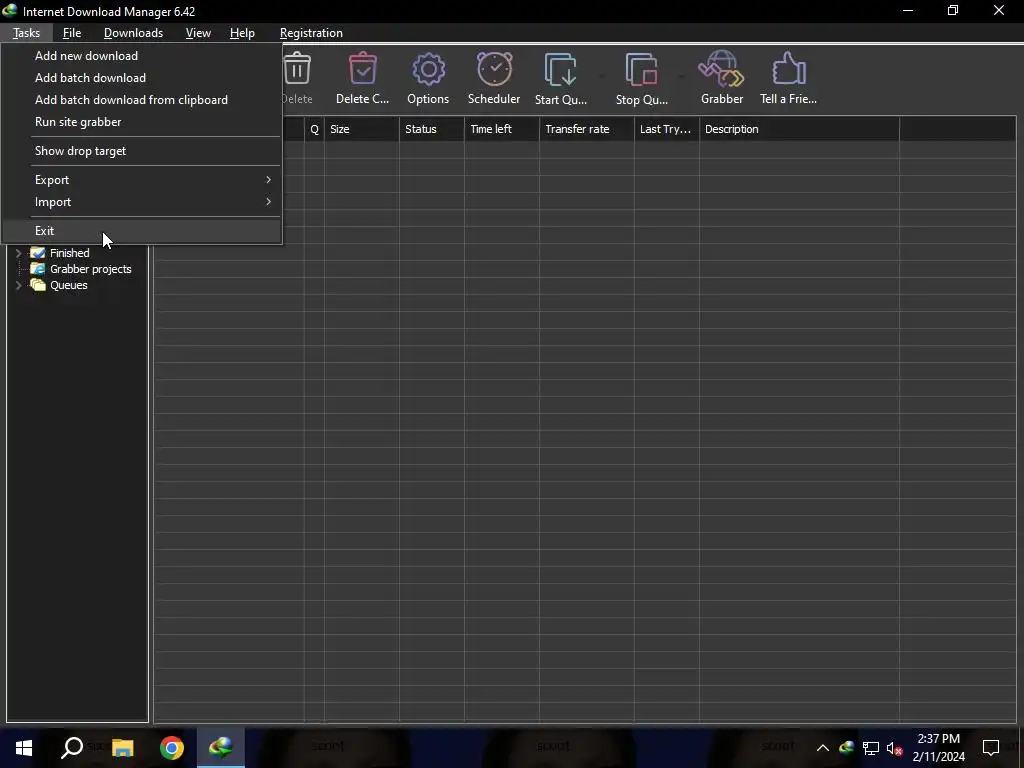The image size is (1024, 768).
Task: Click the IDM system tray icon
Action: tap(846, 748)
